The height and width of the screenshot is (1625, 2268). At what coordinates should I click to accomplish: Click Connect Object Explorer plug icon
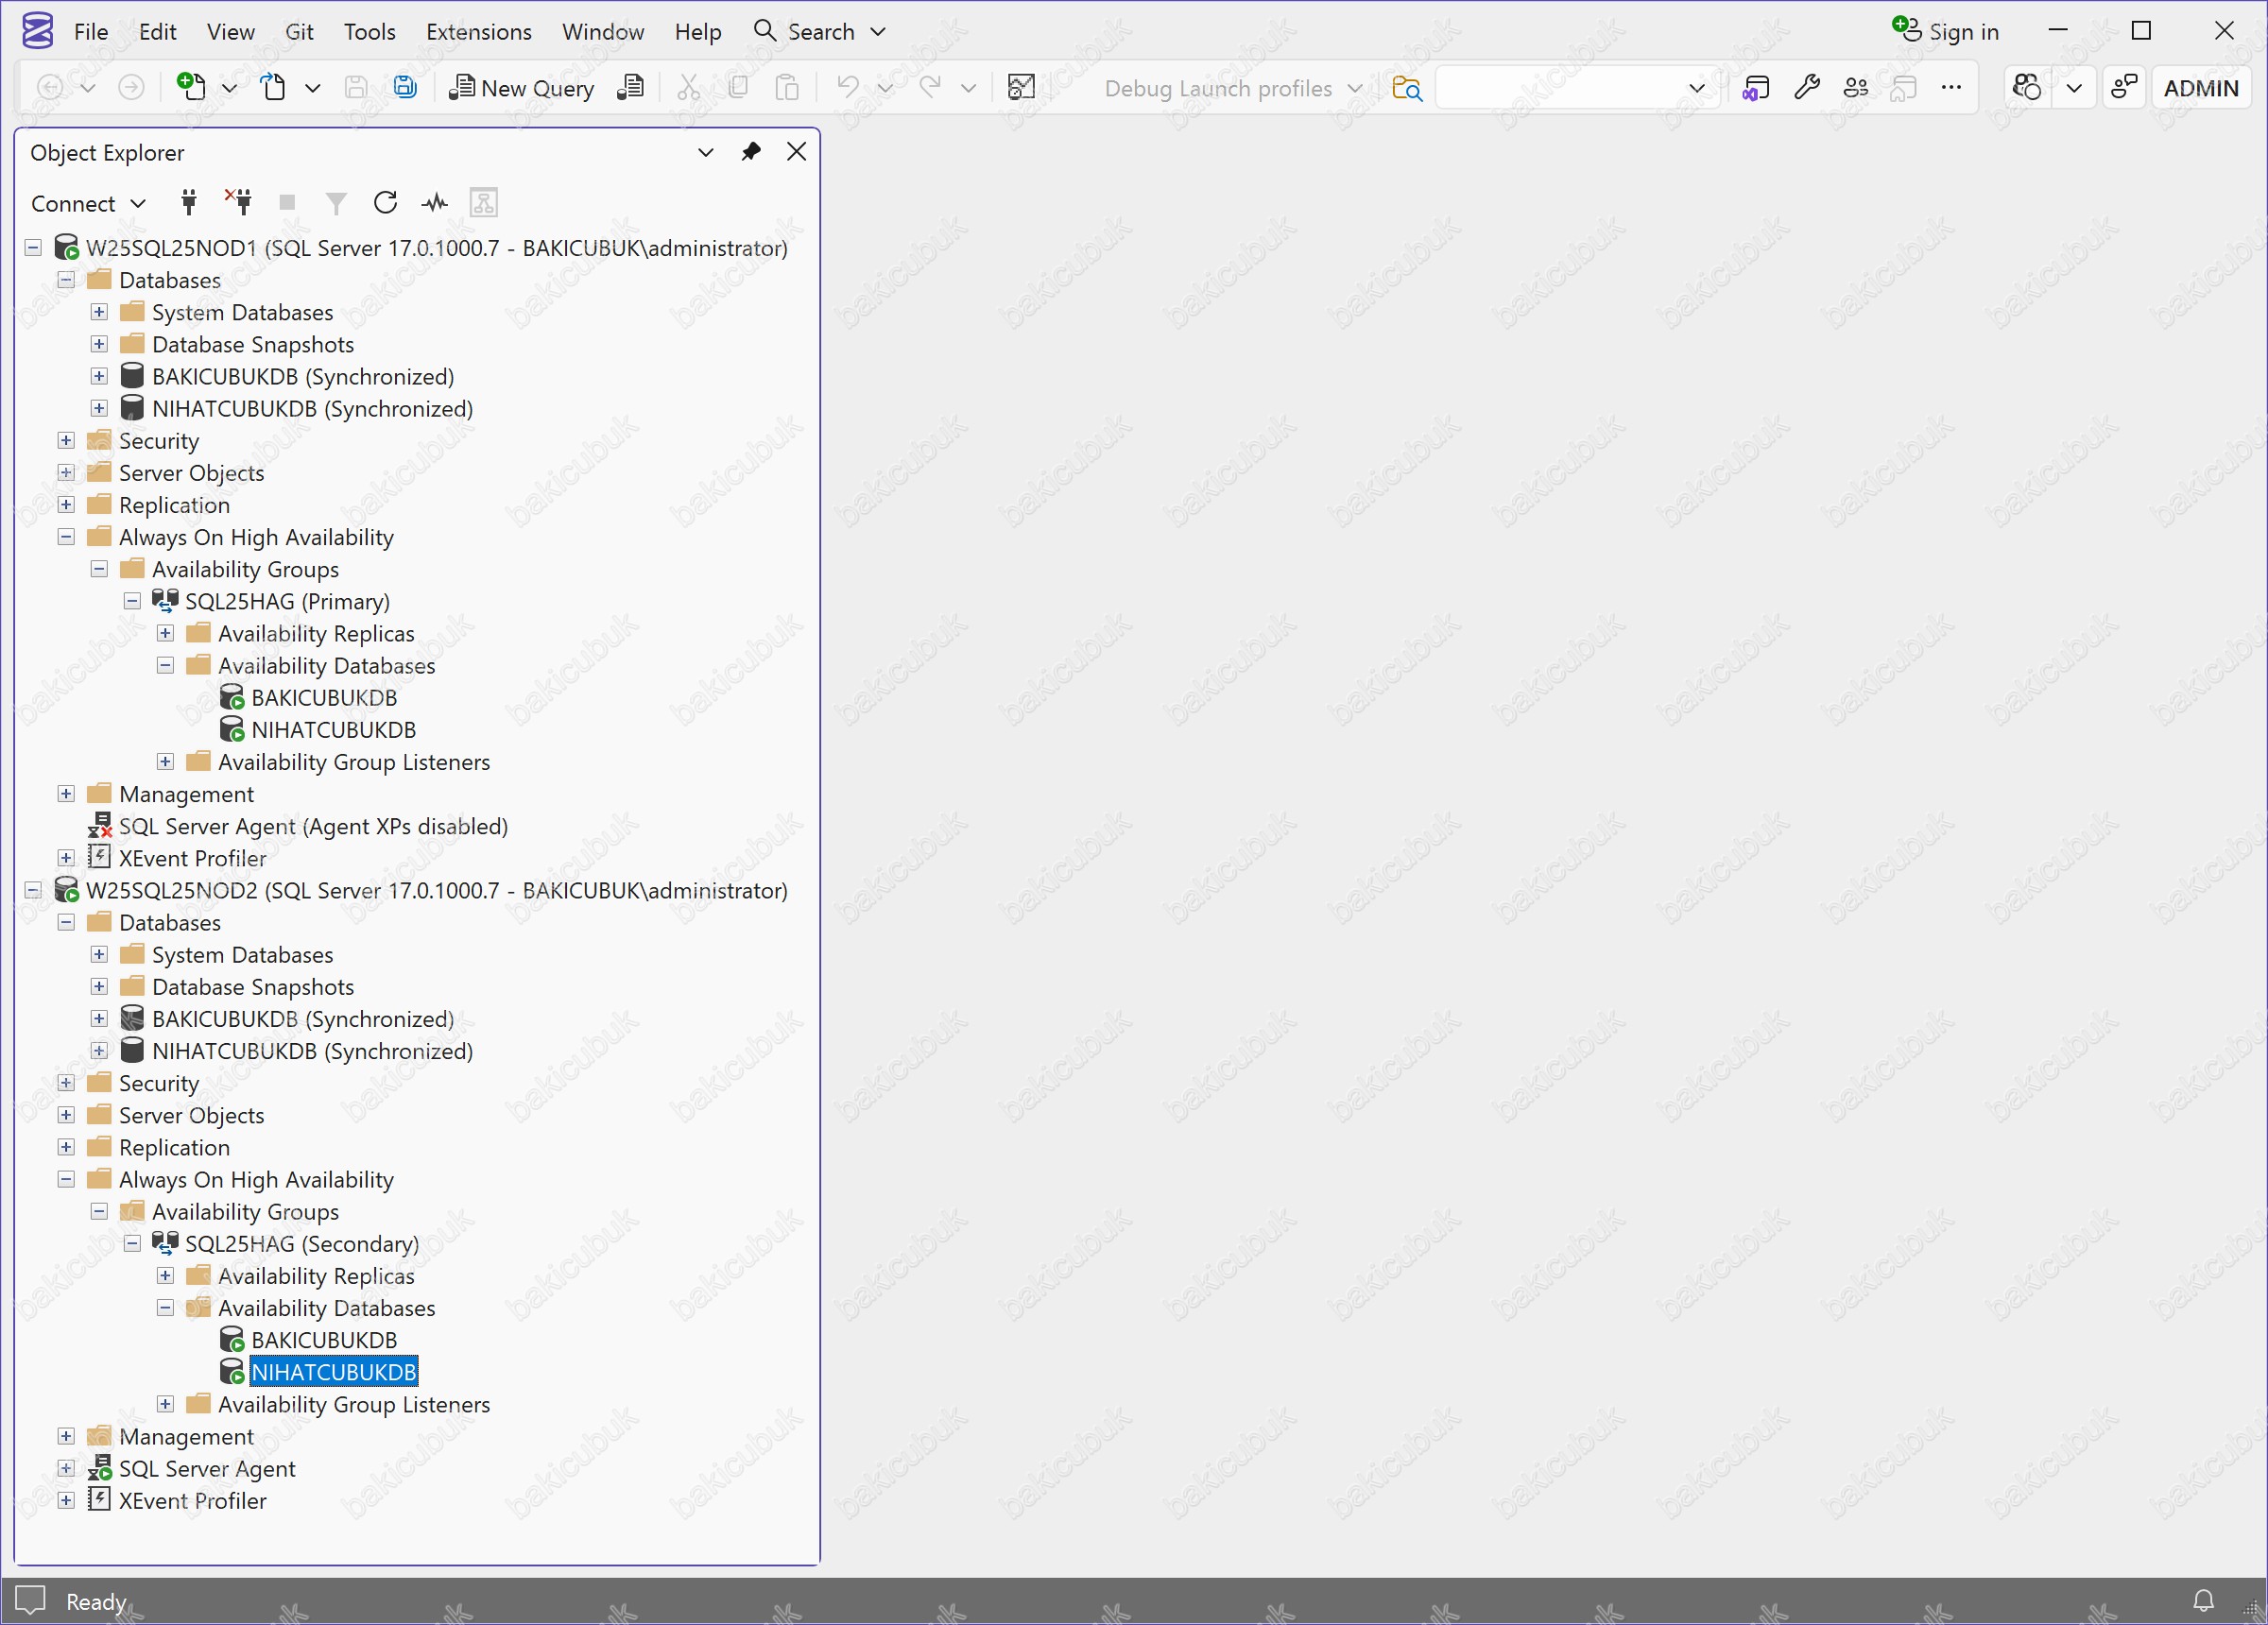[188, 203]
